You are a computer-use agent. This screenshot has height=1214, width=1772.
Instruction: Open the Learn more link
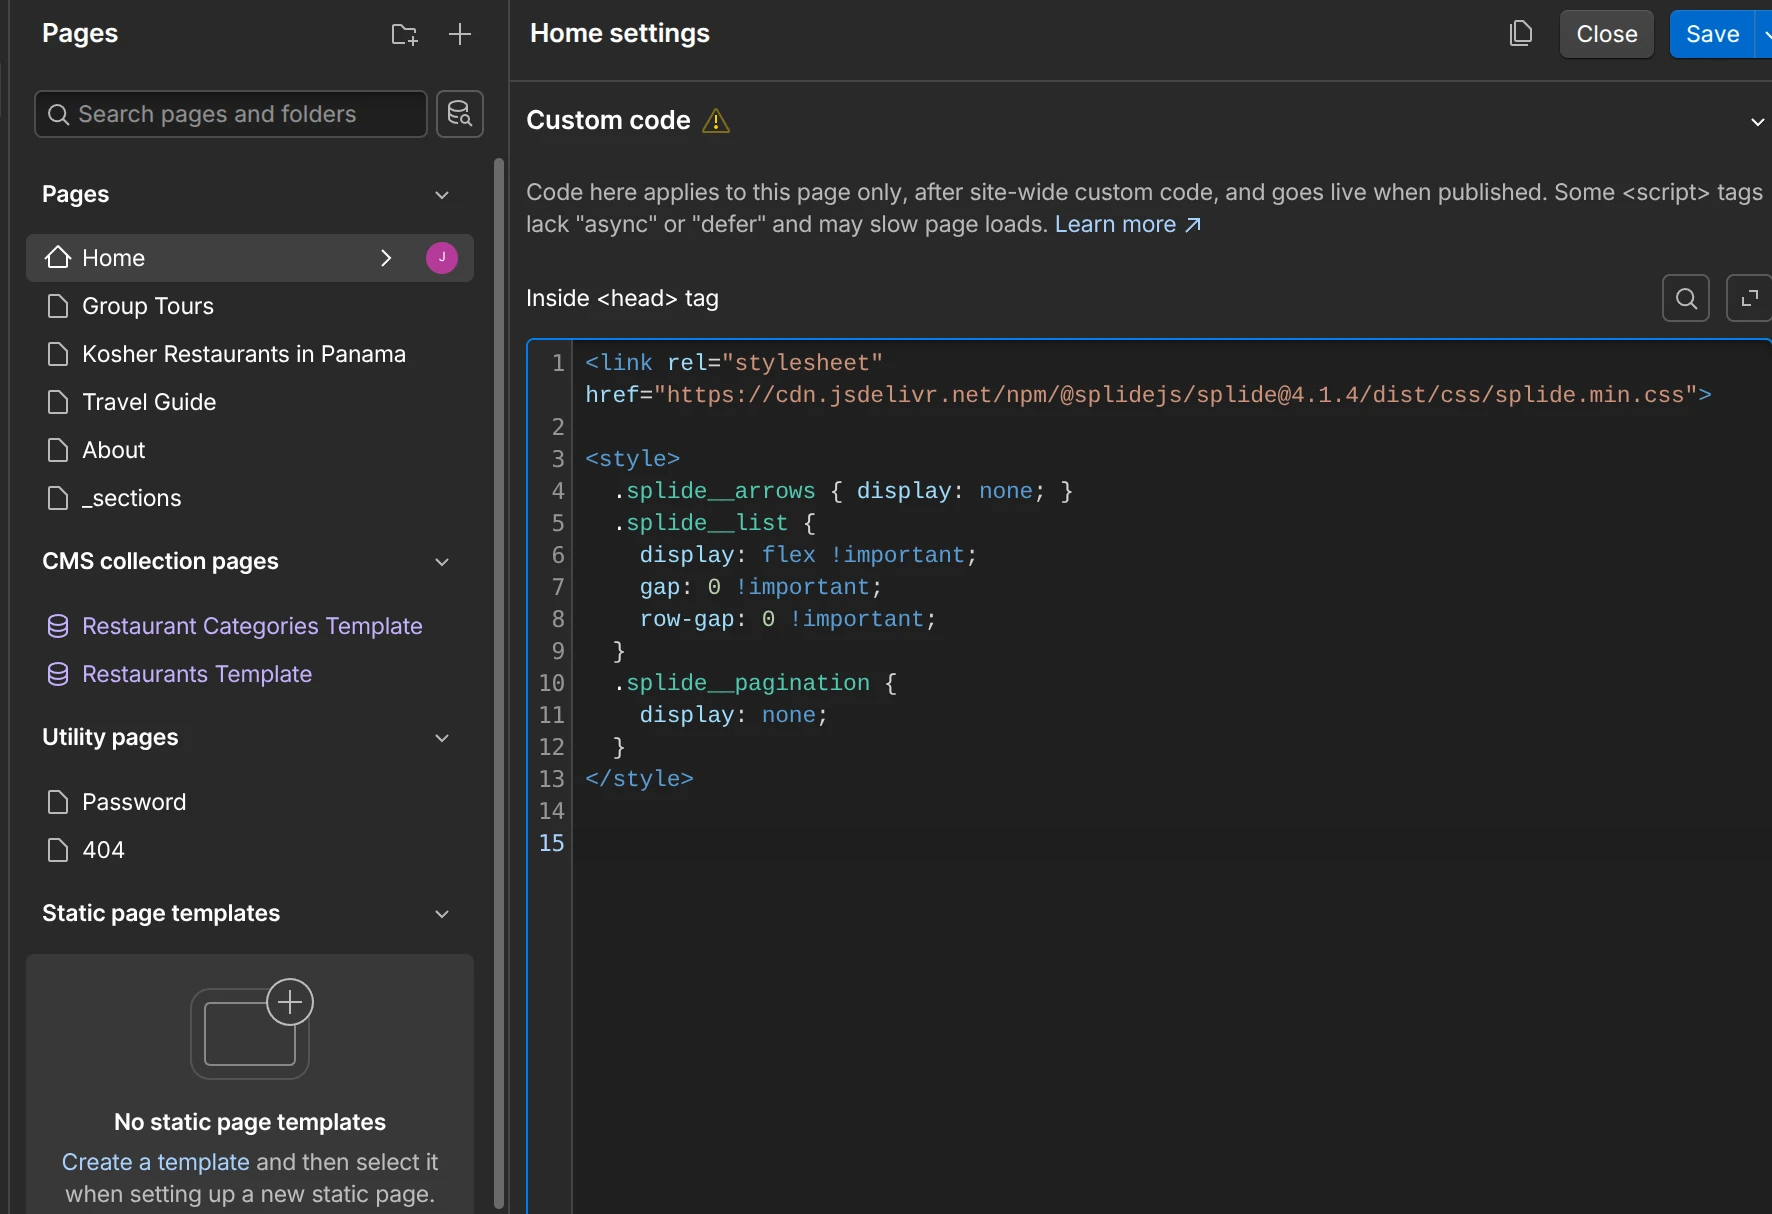click(1128, 224)
